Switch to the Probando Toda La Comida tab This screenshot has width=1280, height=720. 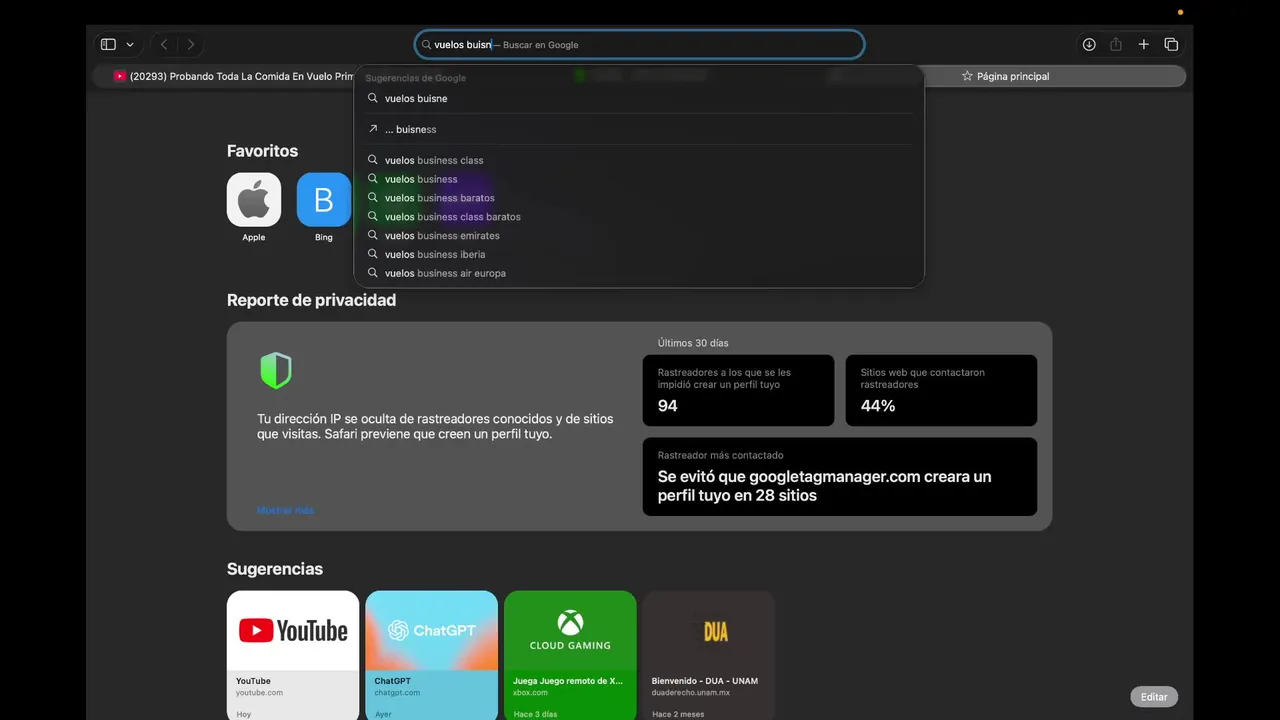(x=233, y=76)
